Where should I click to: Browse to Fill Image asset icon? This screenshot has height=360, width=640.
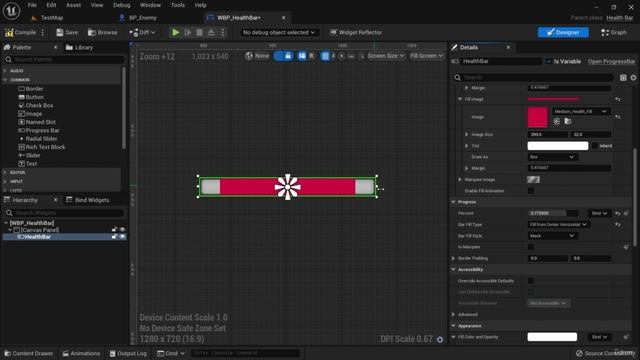(568, 121)
